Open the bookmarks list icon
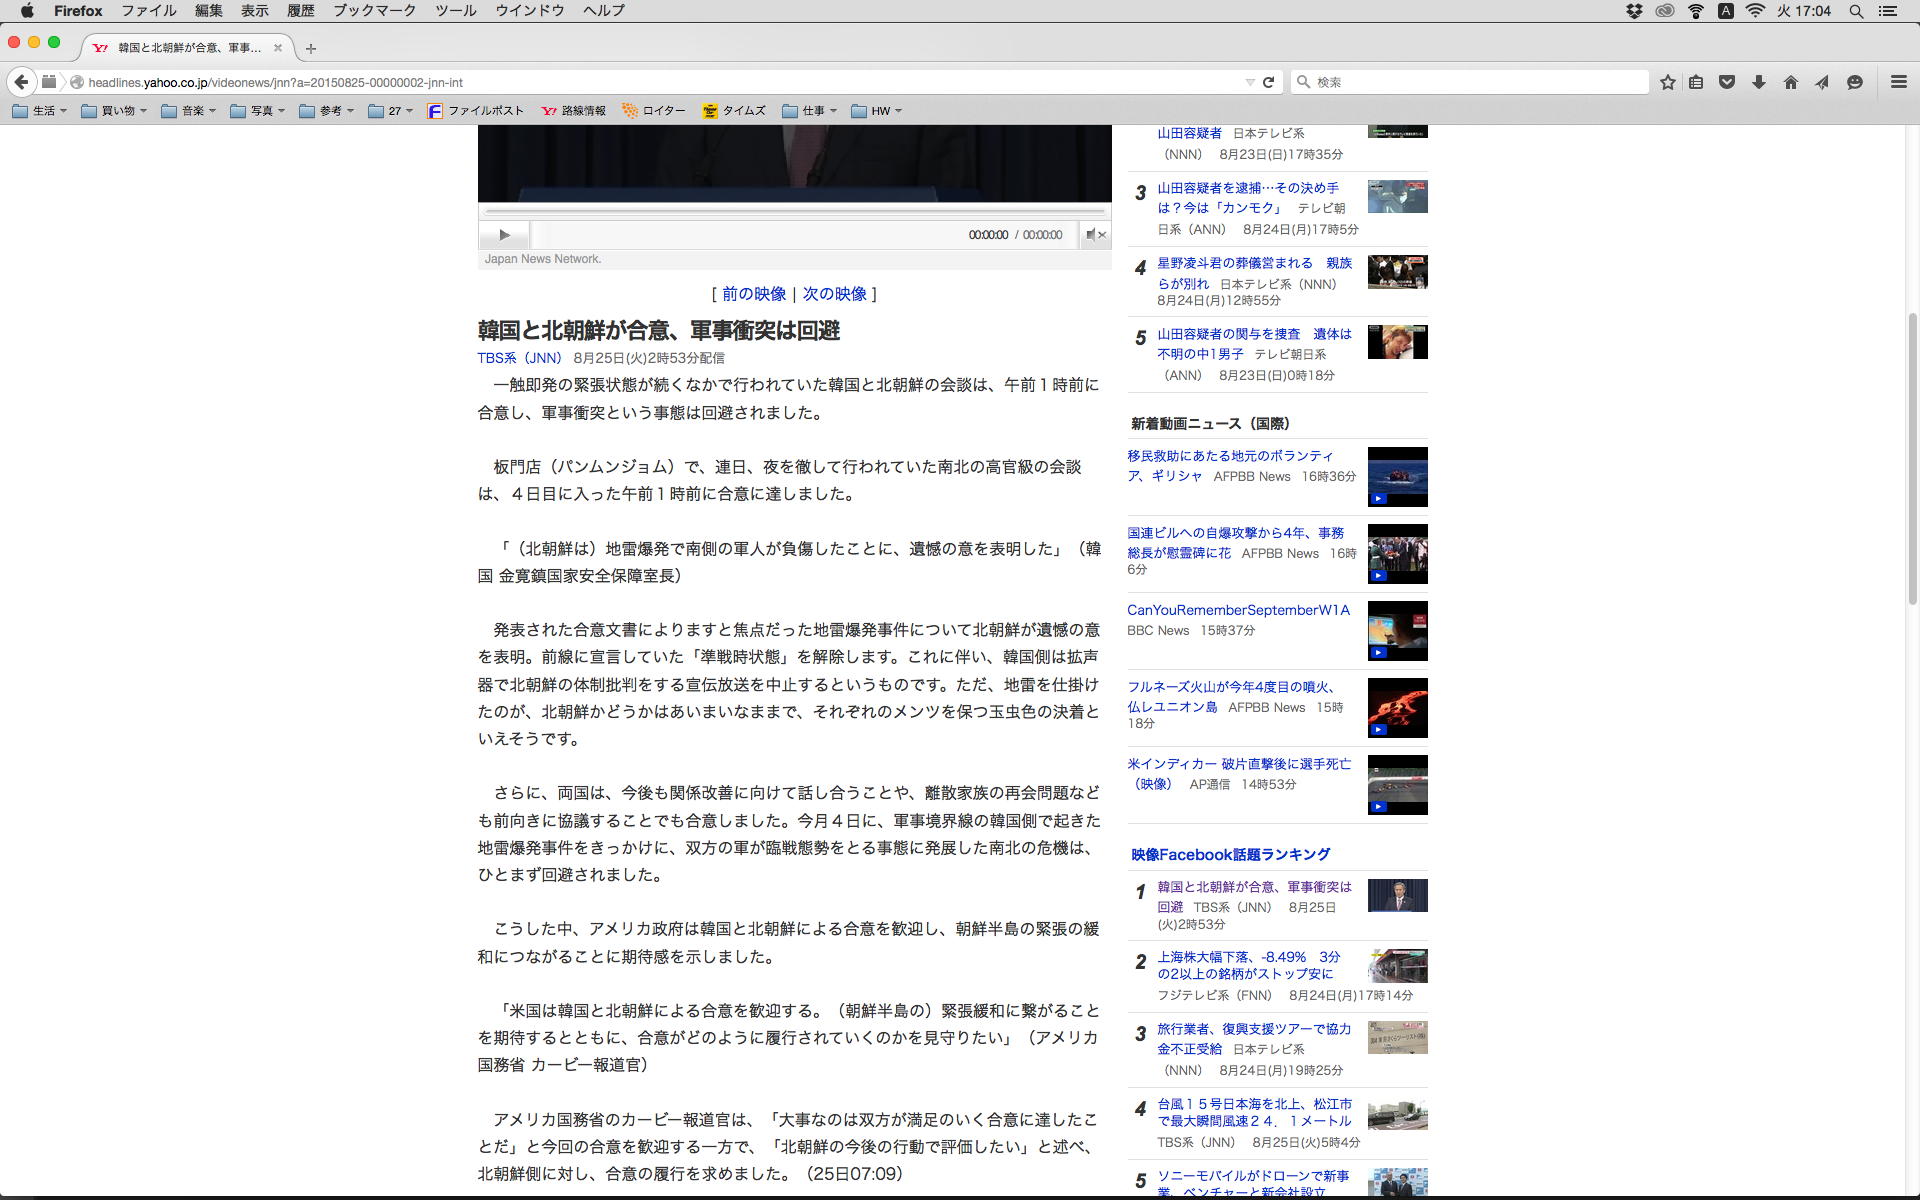The height and width of the screenshot is (1200, 1920). tap(1696, 82)
